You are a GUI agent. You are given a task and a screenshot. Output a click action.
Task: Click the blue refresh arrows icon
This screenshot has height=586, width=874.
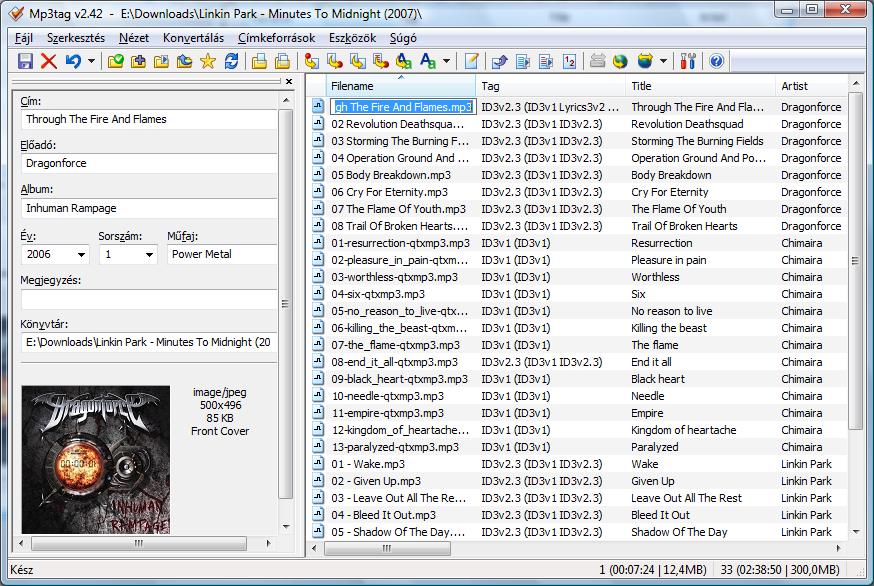tap(232, 62)
